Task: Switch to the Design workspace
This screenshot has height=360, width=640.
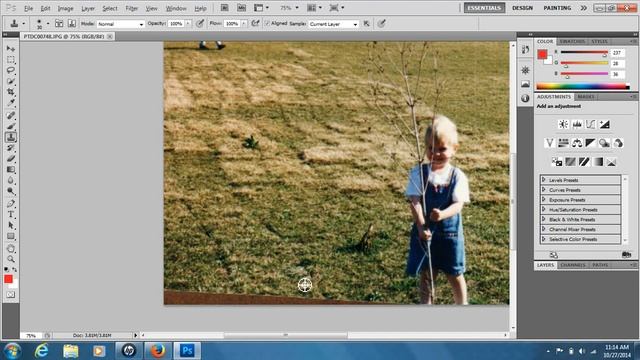Action: [522, 8]
